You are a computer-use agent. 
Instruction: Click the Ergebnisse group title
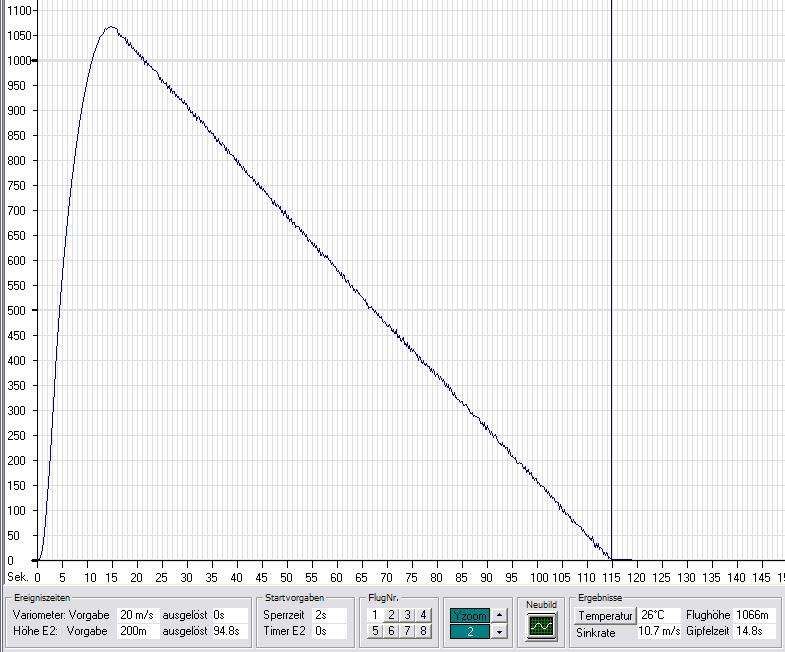pyautogui.click(x=600, y=597)
